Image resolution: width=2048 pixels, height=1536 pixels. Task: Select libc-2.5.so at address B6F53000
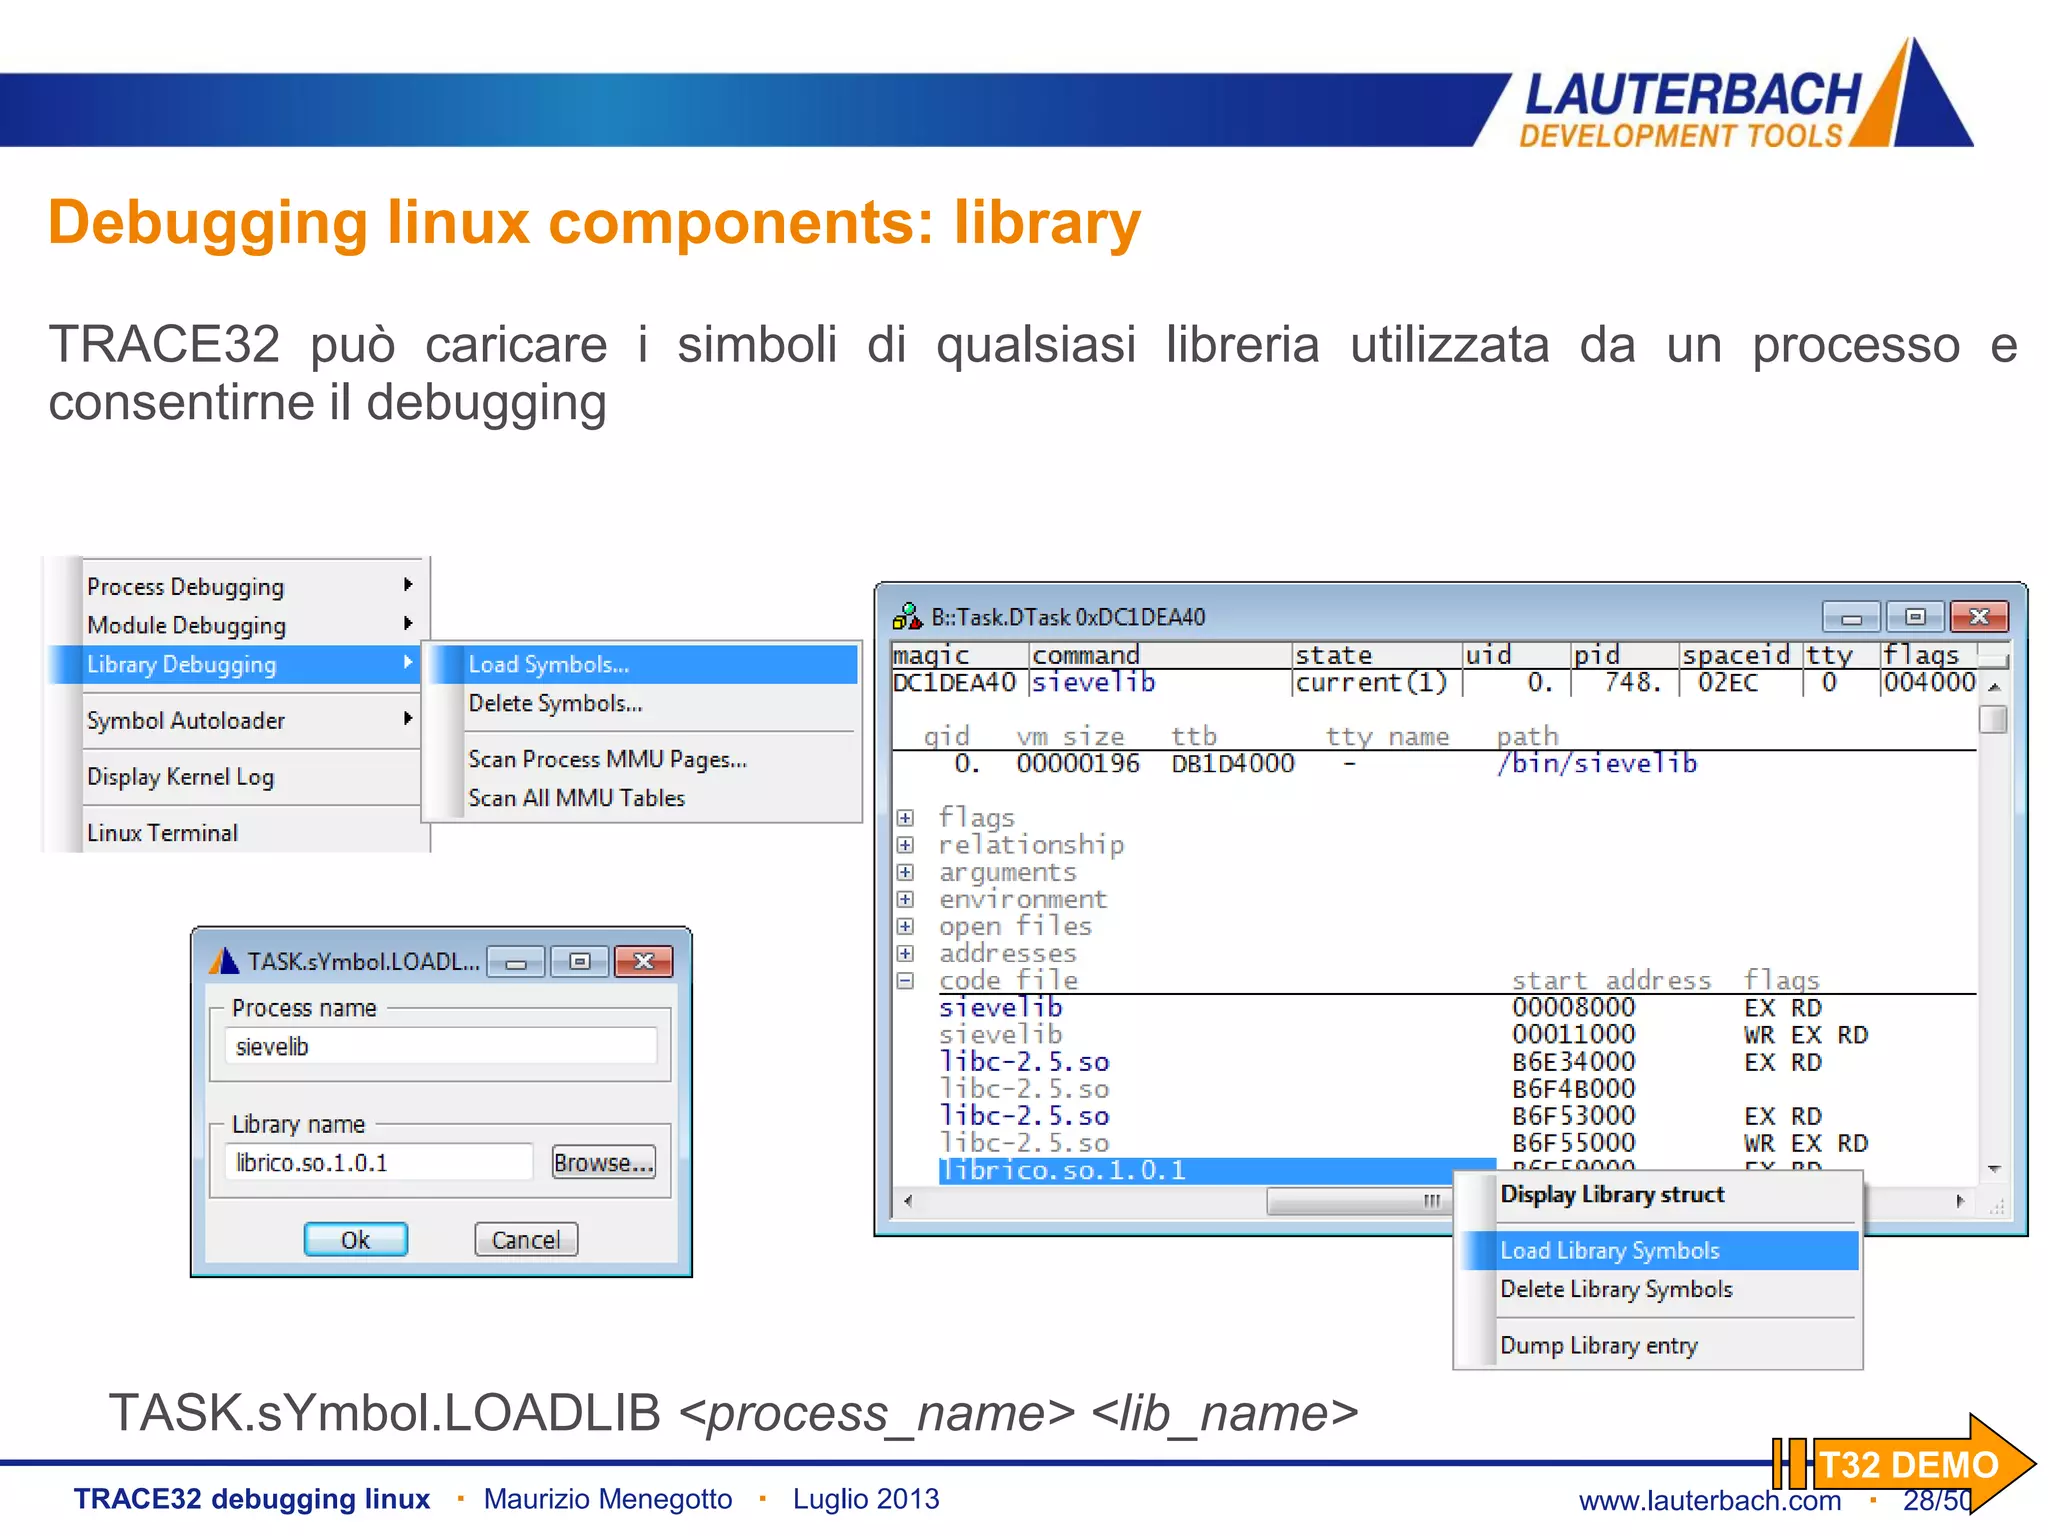1025,1115
